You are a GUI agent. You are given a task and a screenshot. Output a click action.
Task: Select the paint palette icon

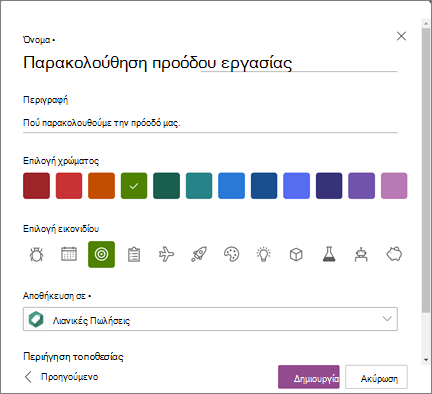[x=231, y=254]
